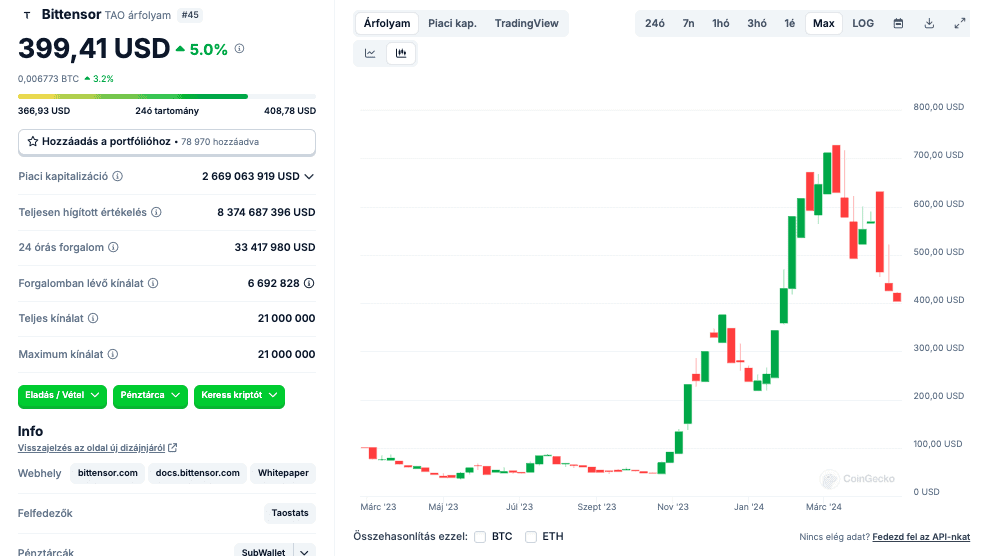1000x556 pixels.
Task: Open the Taostats explorer link
Action: (290, 513)
